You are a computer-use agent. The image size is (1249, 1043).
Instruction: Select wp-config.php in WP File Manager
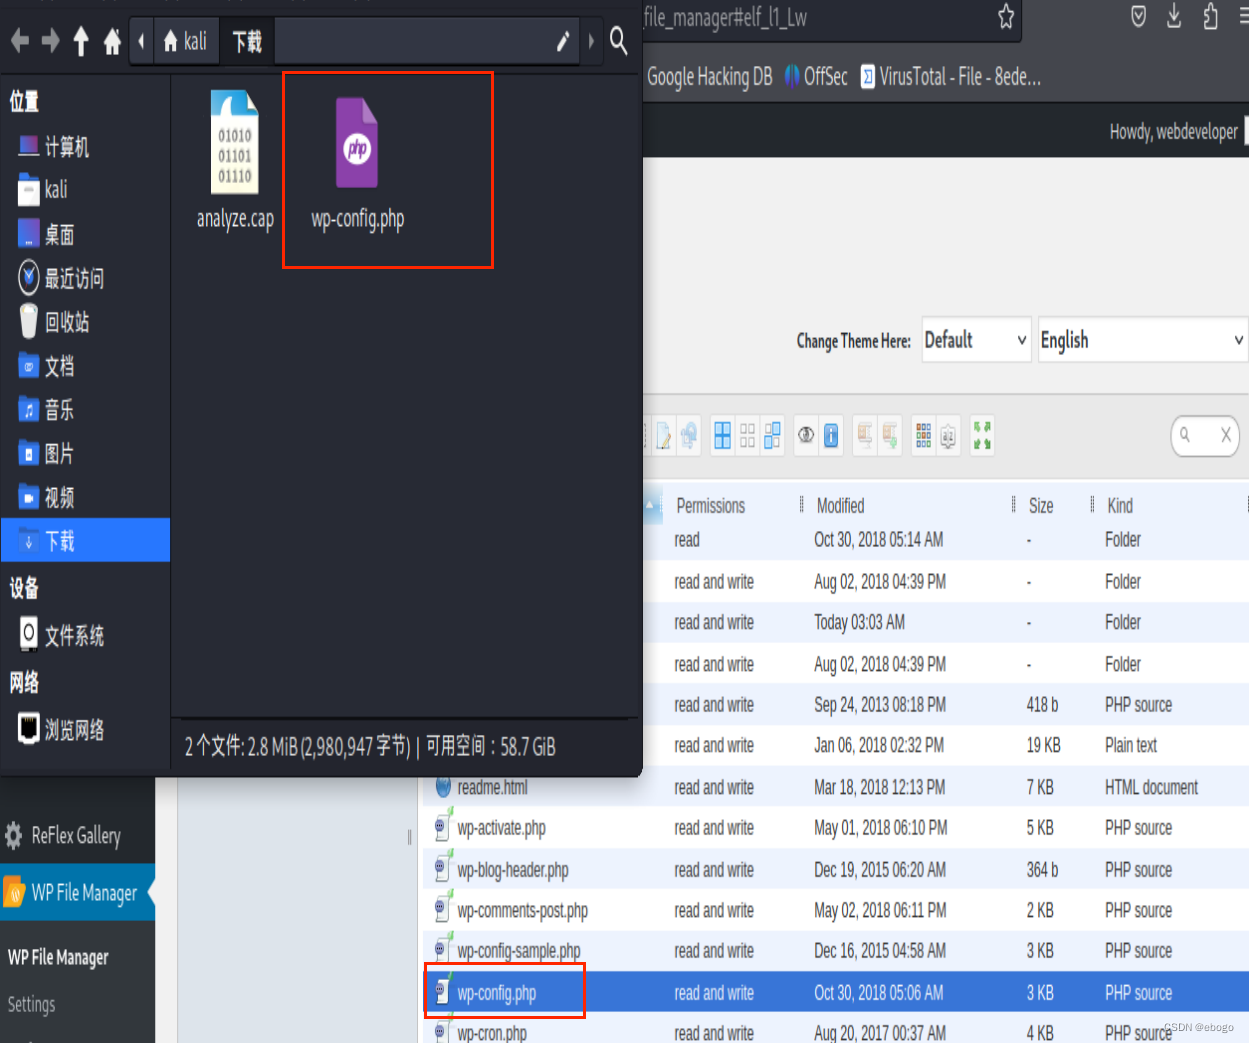point(836,992)
